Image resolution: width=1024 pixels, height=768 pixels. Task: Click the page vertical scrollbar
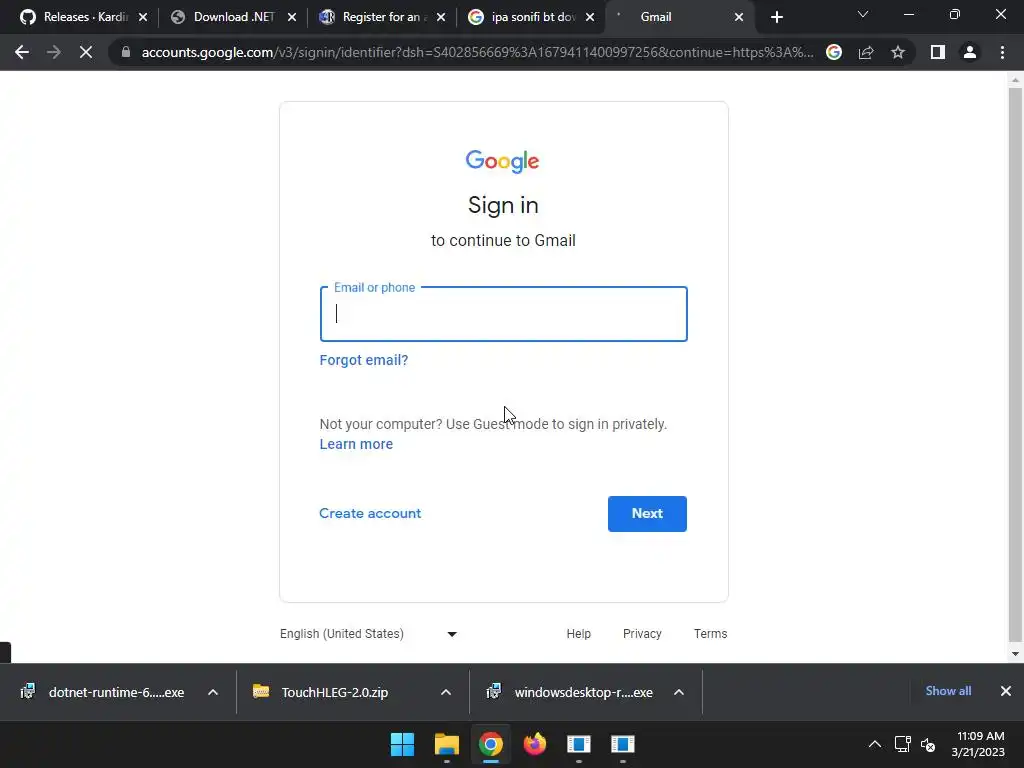1015,364
